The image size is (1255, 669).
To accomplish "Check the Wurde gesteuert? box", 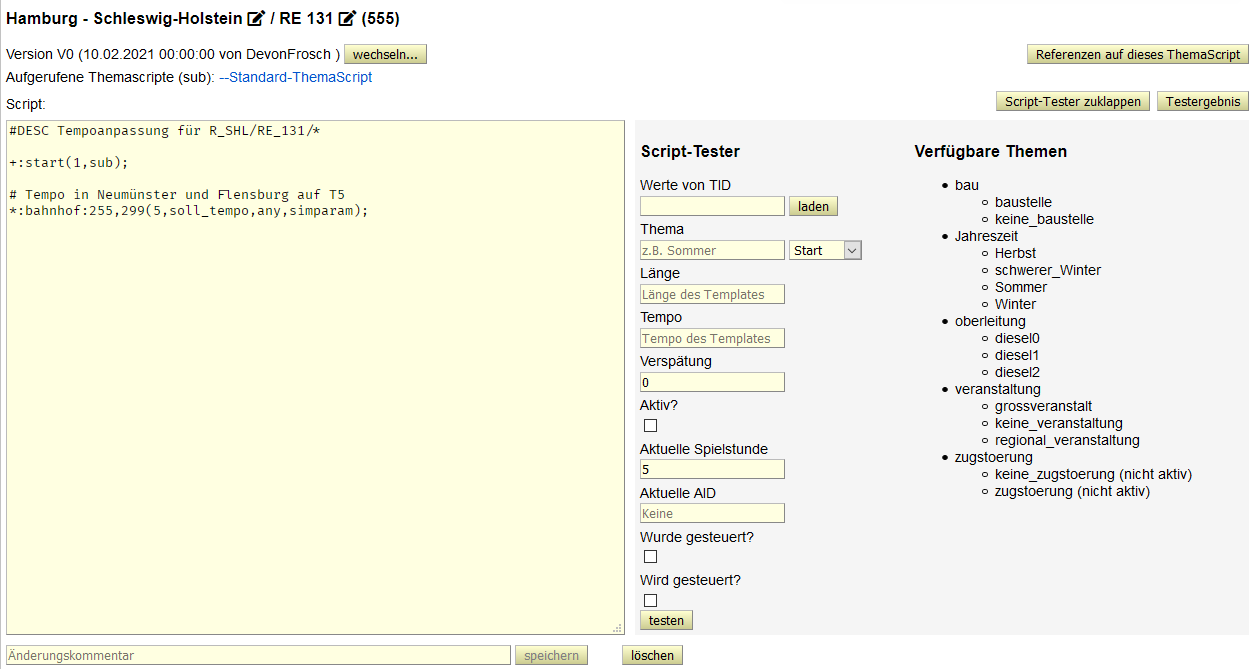I will (x=650, y=557).
